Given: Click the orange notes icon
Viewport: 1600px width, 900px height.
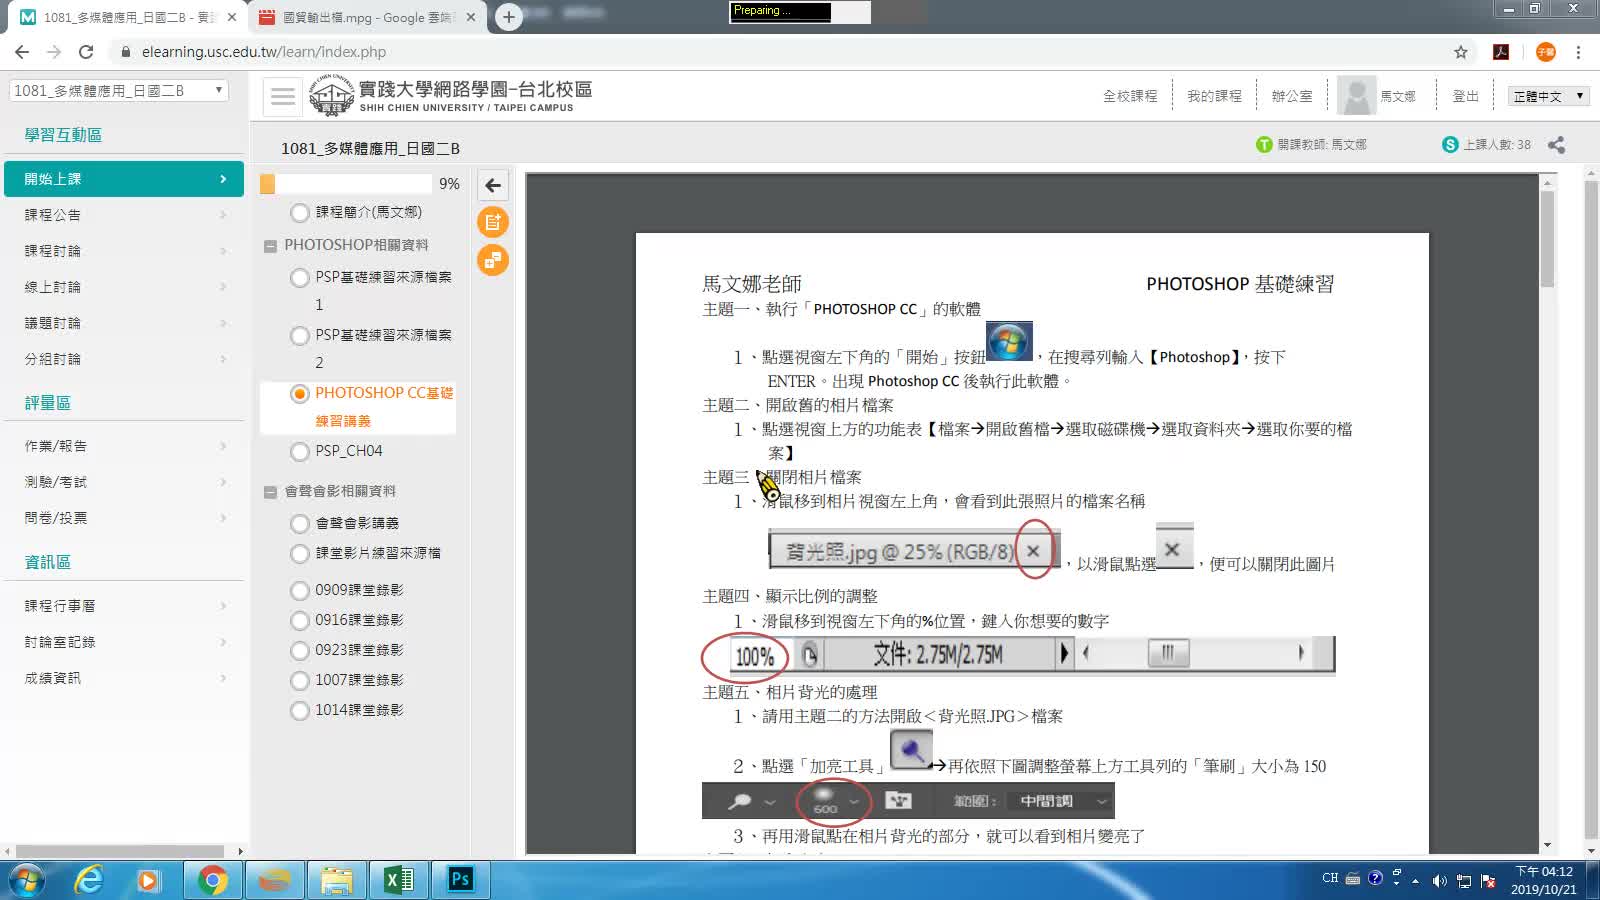Looking at the screenshot, I should click(493, 222).
